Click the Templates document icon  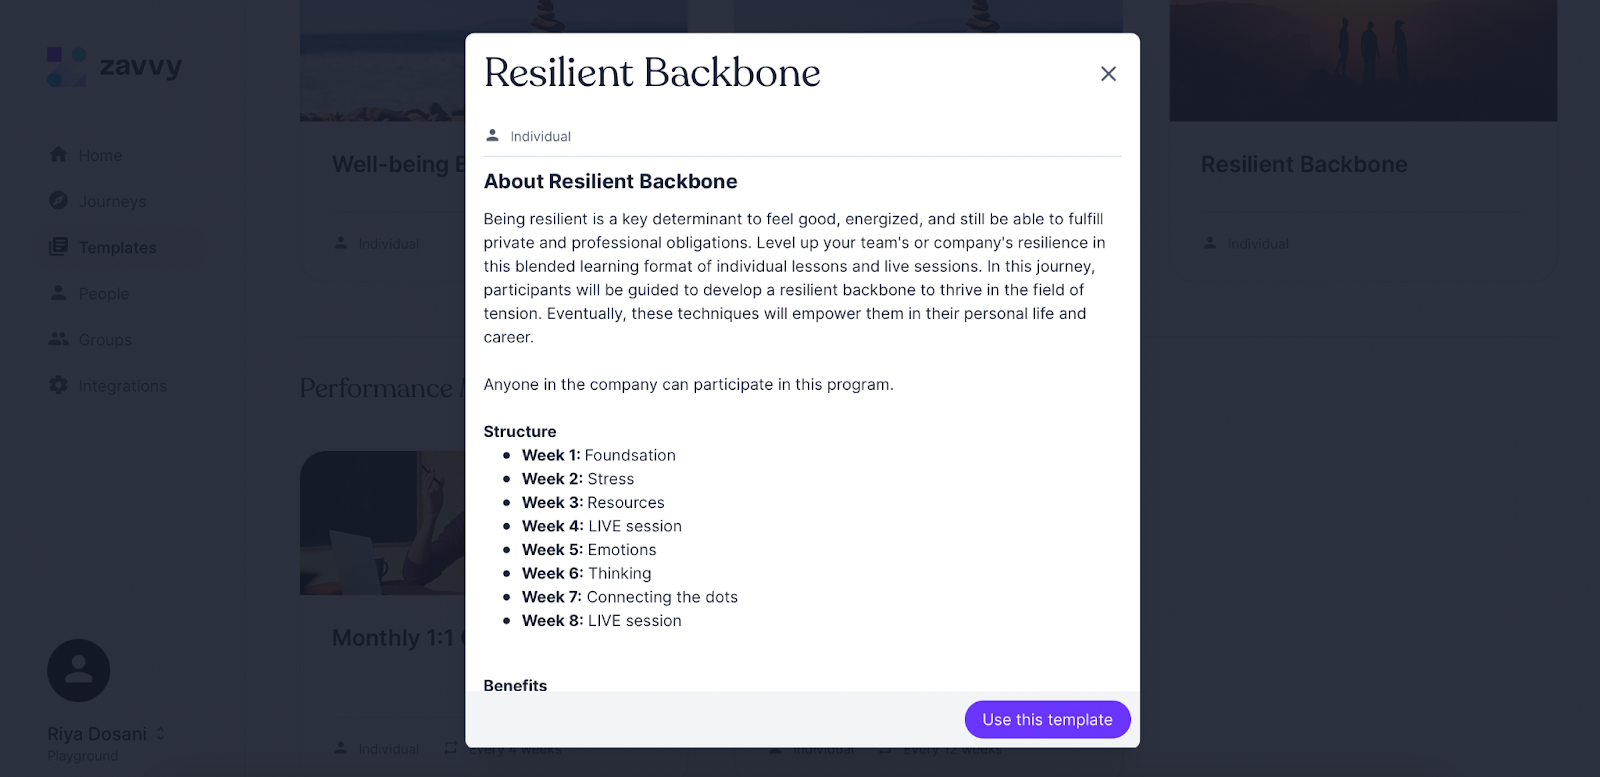[x=58, y=247]
